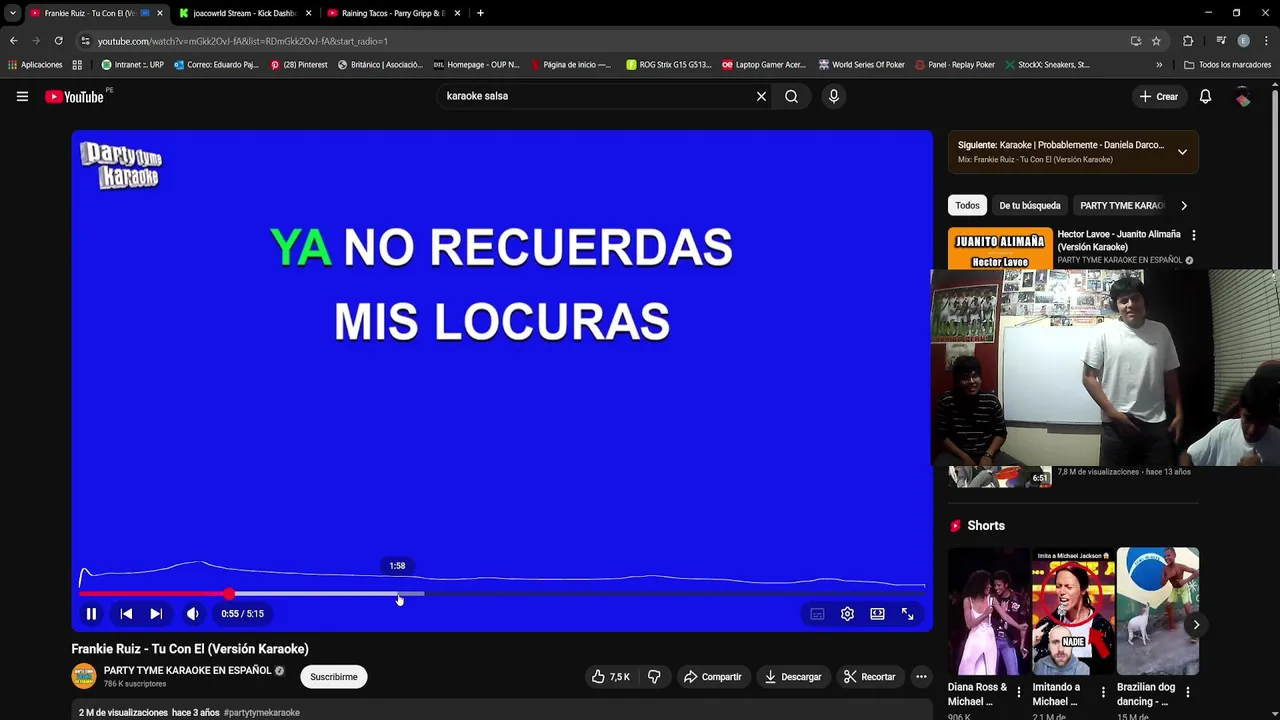Open the tab search dropdown arrow

click(x=12, y=13)
